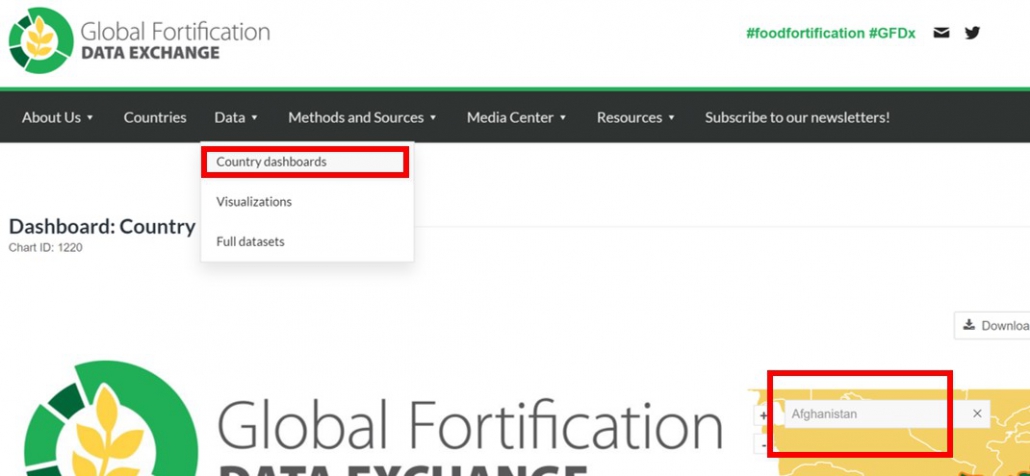Click Subscribe to our newsletters!
1030x476 pixels.
(797, 118)
